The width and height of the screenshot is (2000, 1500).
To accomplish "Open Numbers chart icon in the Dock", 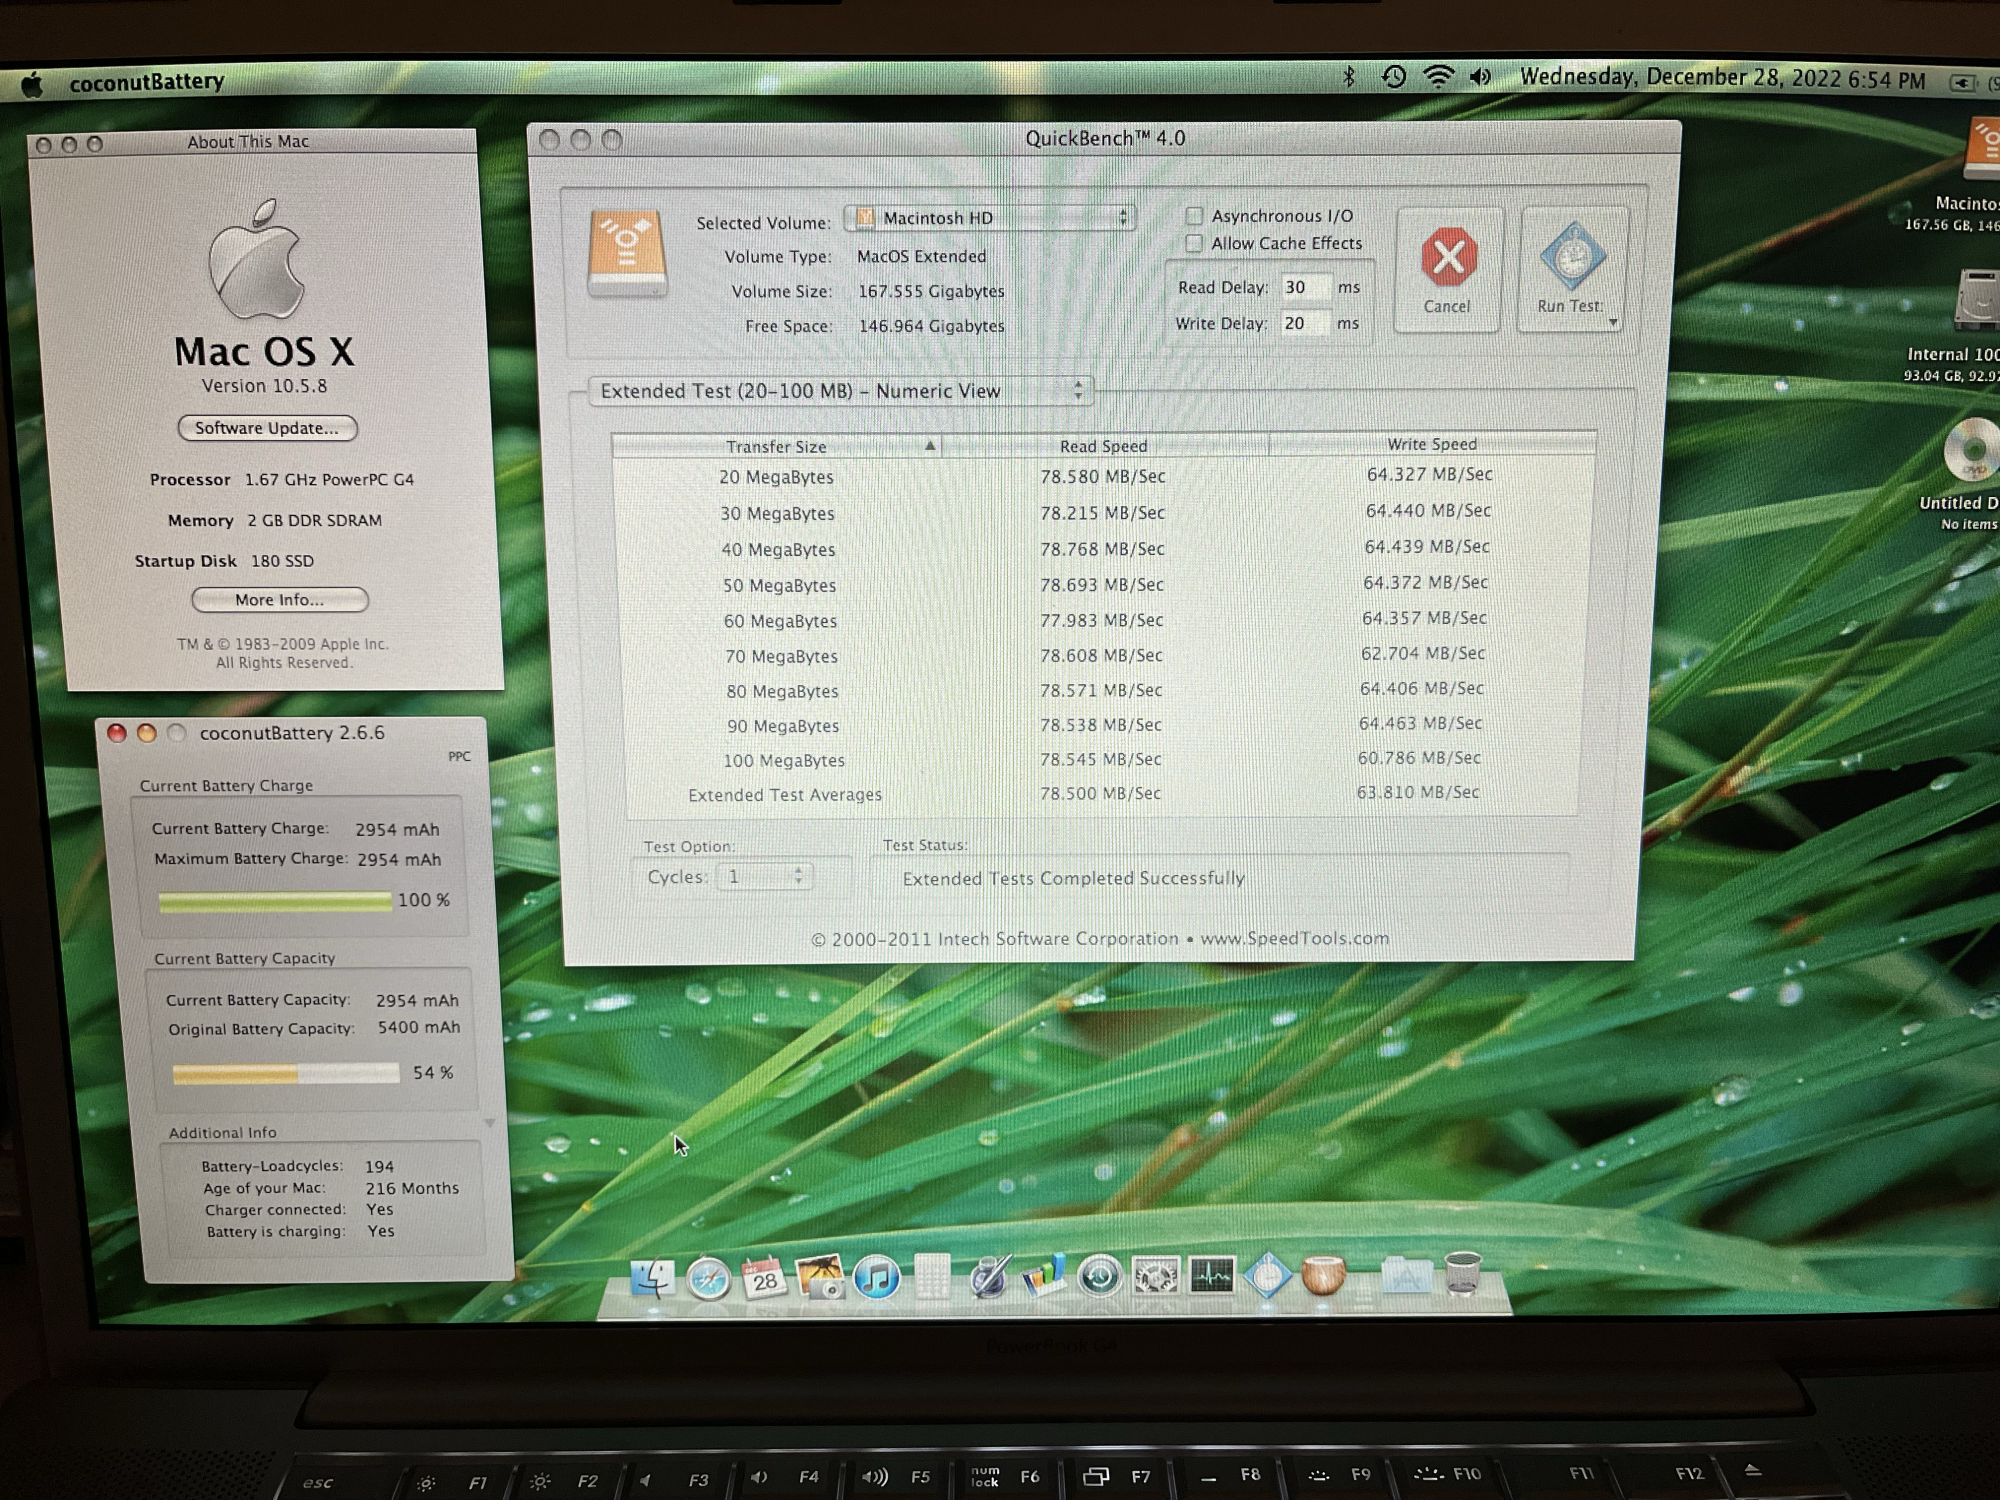I will coord(1044,1277).
